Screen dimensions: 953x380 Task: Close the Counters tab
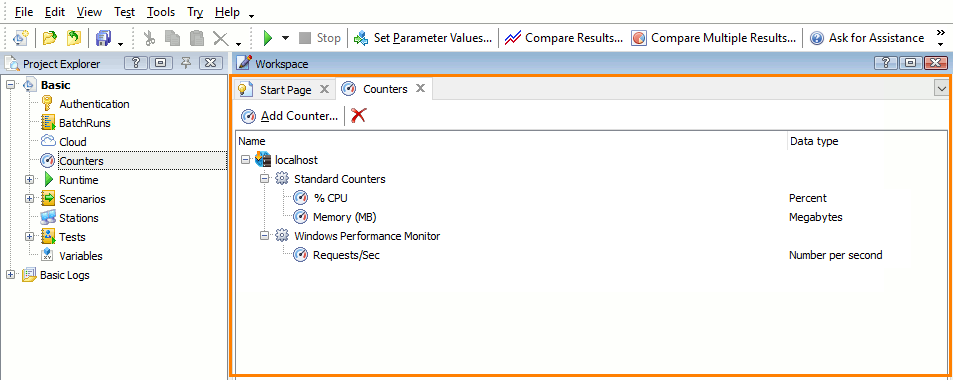(x=420, y=89)
